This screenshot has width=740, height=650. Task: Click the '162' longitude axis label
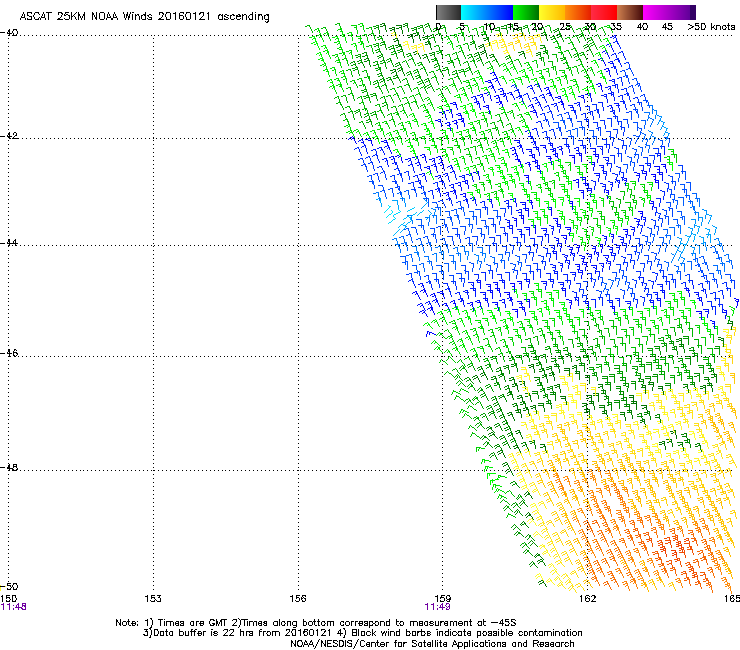pyautogui.click(x=587, y=599)
